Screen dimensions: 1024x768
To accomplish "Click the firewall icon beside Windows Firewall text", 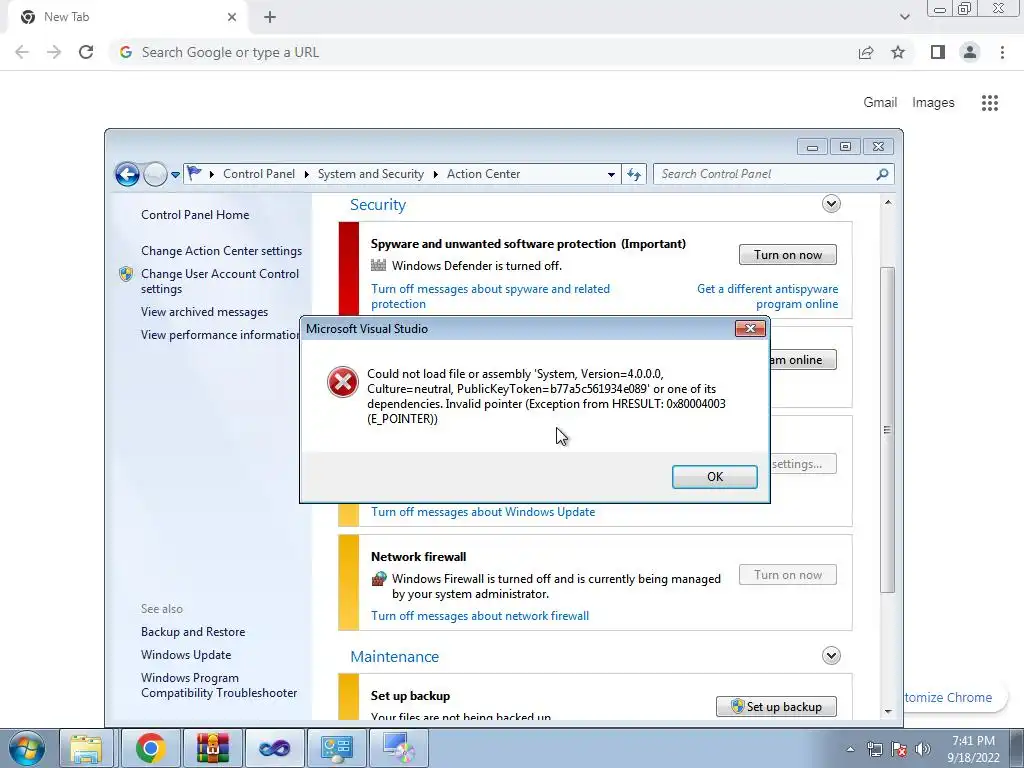I will [x=379, y=579].
